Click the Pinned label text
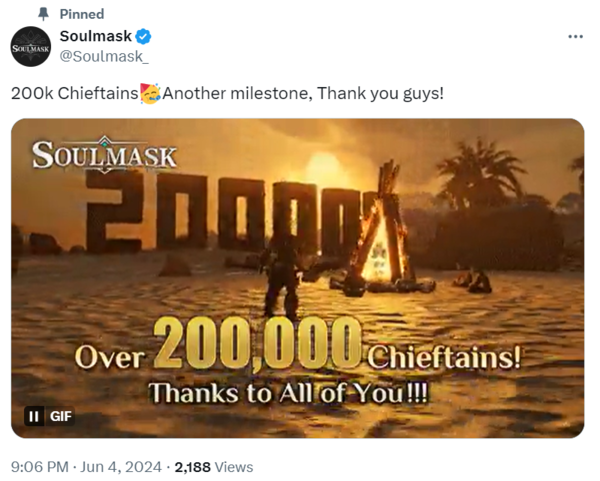This screenshot has width=600, height=481. pyautogui.click(x=80, y=14)
